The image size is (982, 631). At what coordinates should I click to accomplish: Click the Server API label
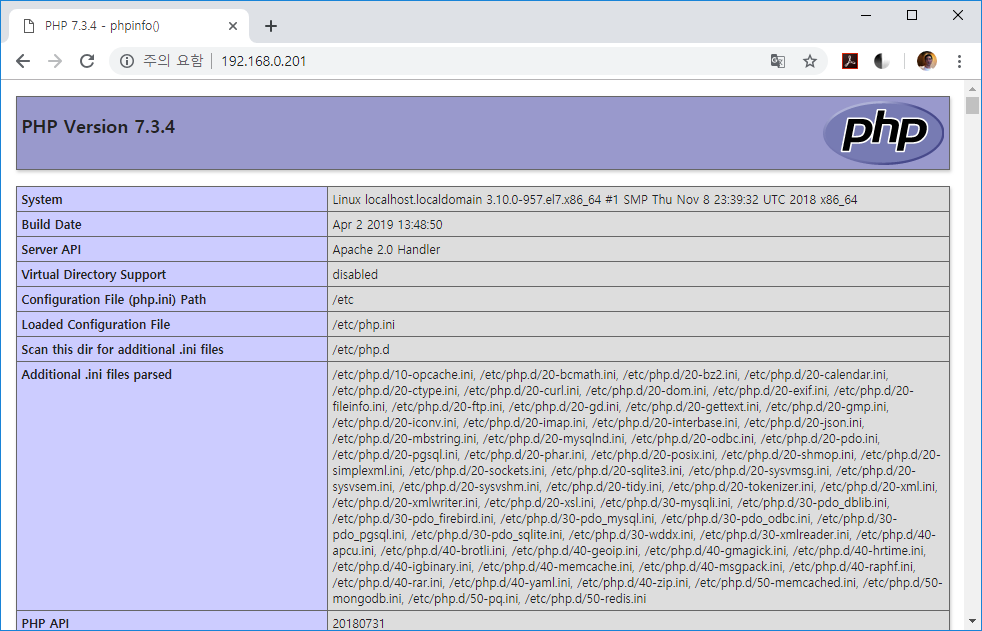point(51,250)
